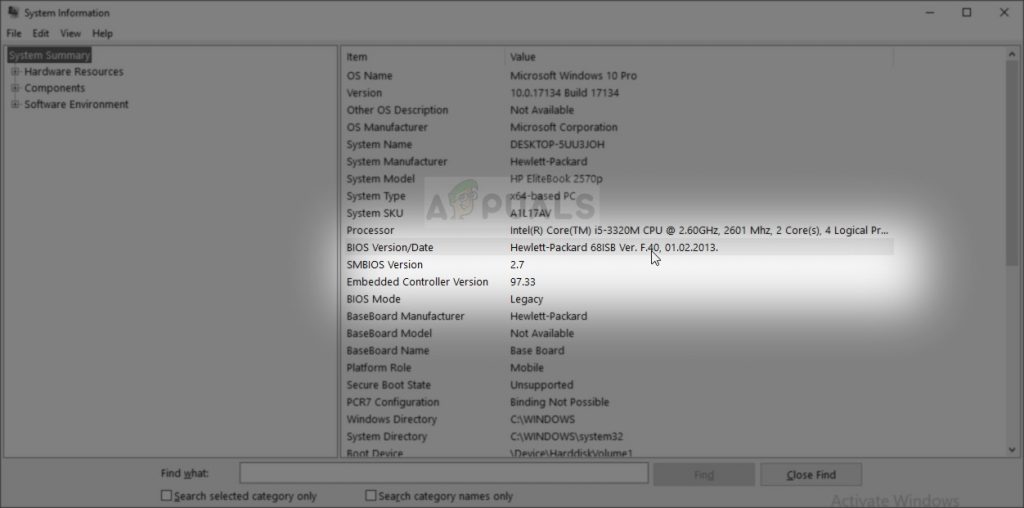
Task: Click the Find button
Action: (704, 475)
